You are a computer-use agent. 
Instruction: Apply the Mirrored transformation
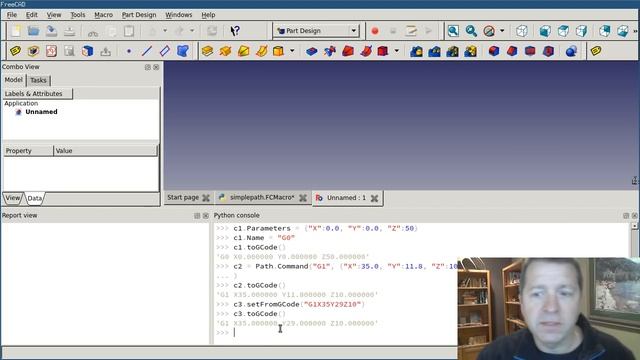(416, 51)
